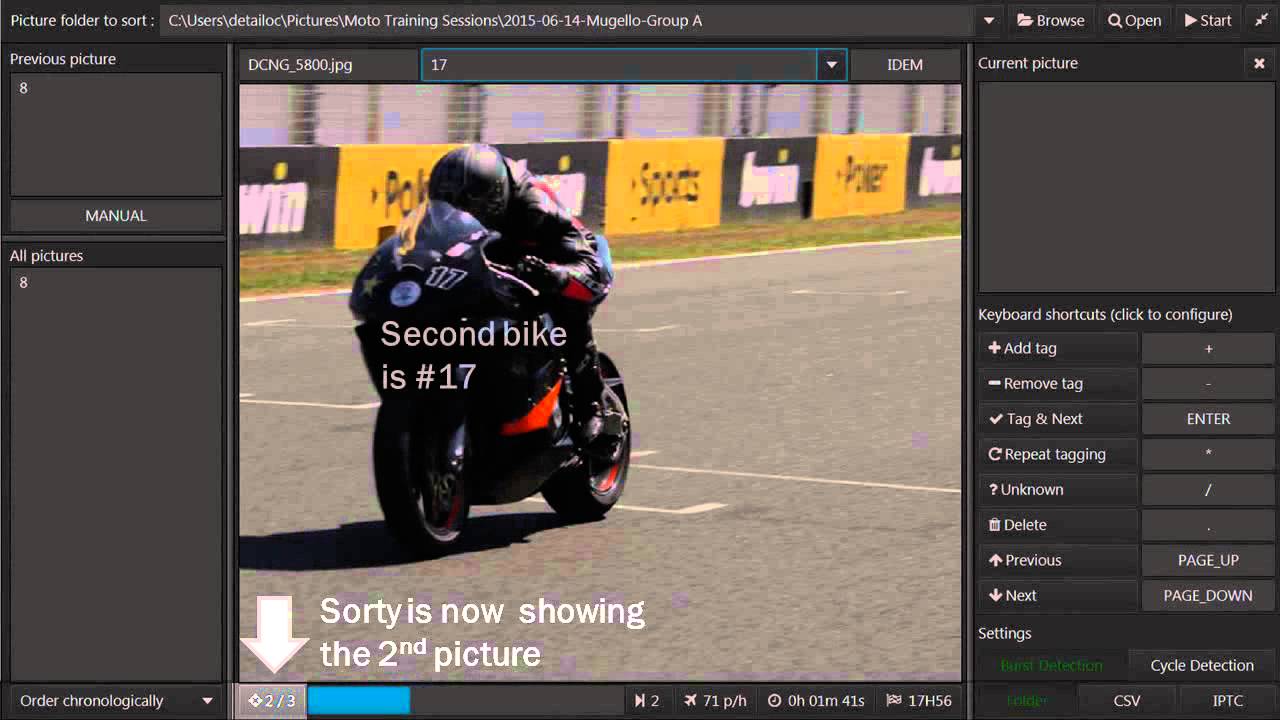Viewport: 1280px width, 720px height.
Task: Click the Remove tag shortcut button
Action: tap(1058, 384)
